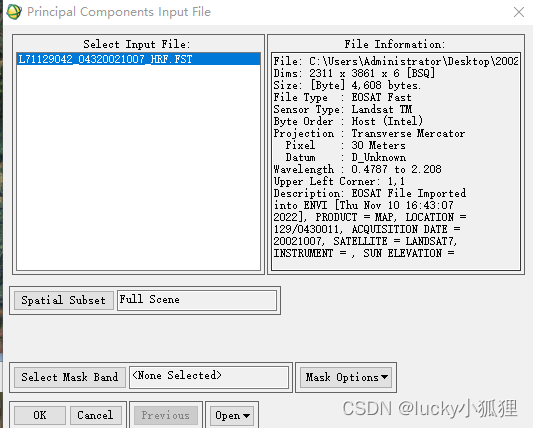Image resolution: width=533 pixels, height=428 pixels.
Task: Open the Mask Options dropdown
Action: click(x=346, y=377)
